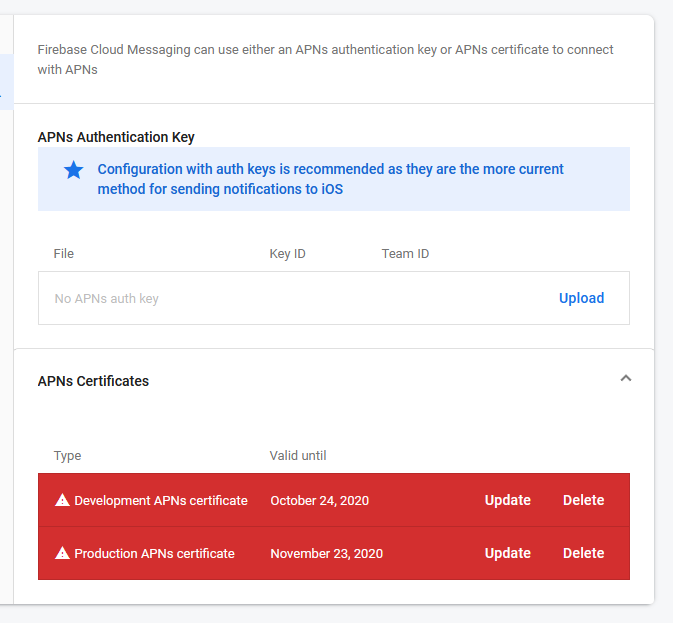Click the Valid until column header
This screenshot has width=673, height=623.
click(x=298, y=456)
